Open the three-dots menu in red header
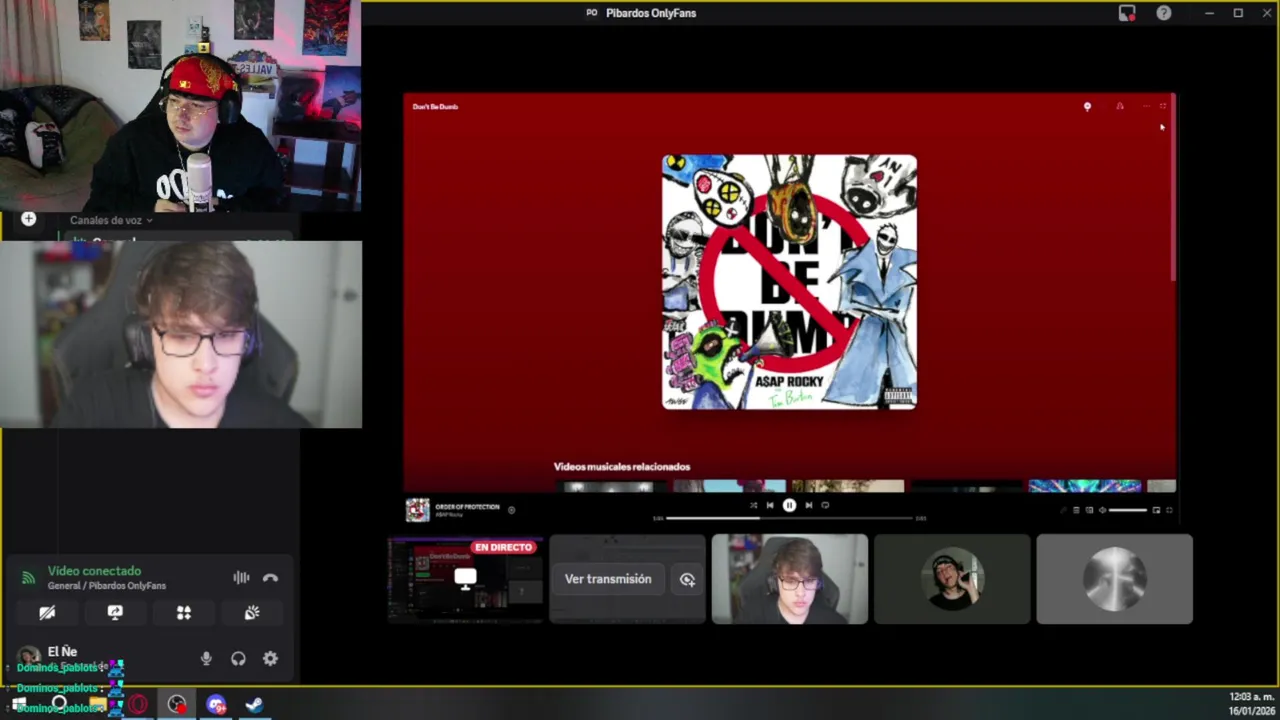Viewport: 1280px width, 720px height. (1145, 106)
